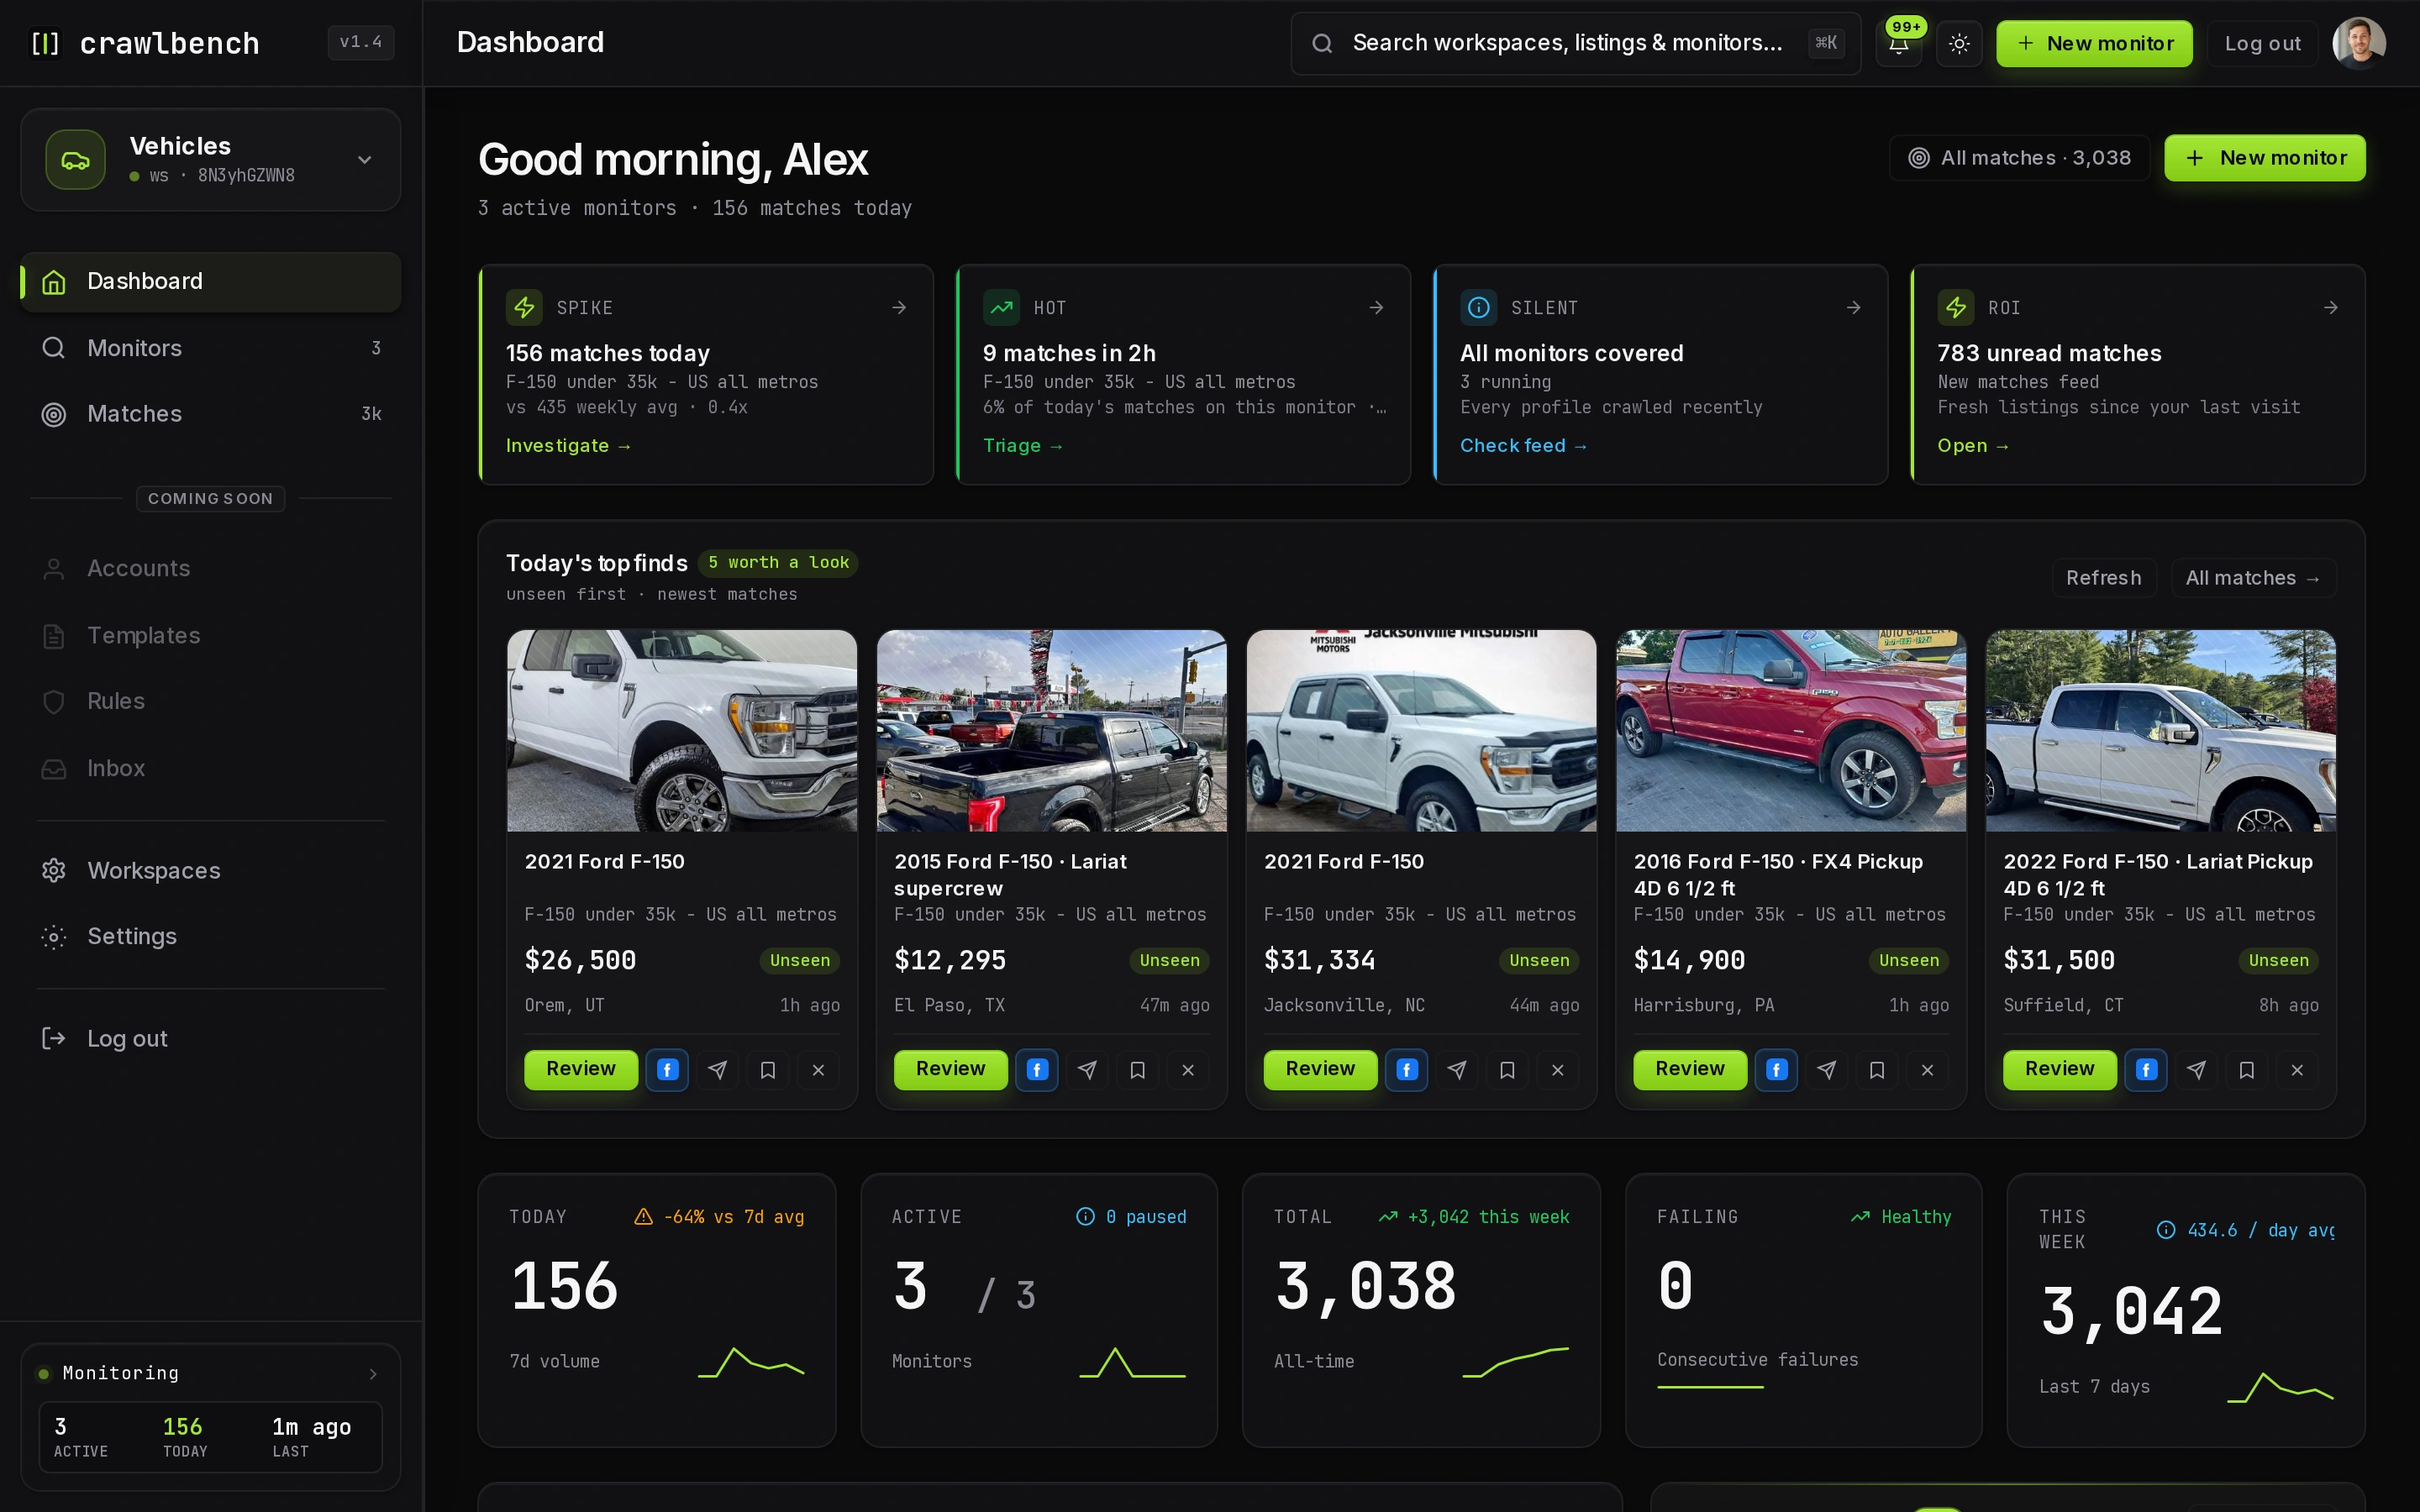Screen dimensions: 2420x1512
Task: Click Investigate link on SPIKE card
Action: [x=568, y=446]
